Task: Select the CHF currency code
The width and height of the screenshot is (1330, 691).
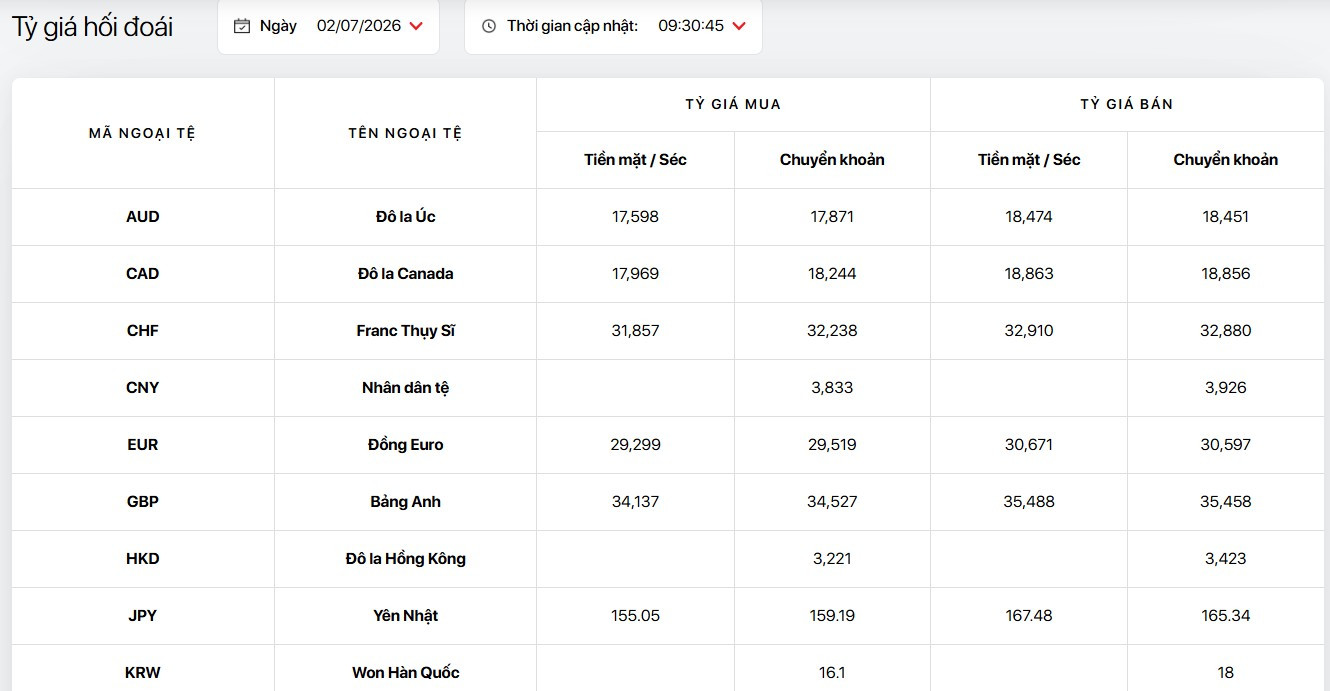Action: 143,331
